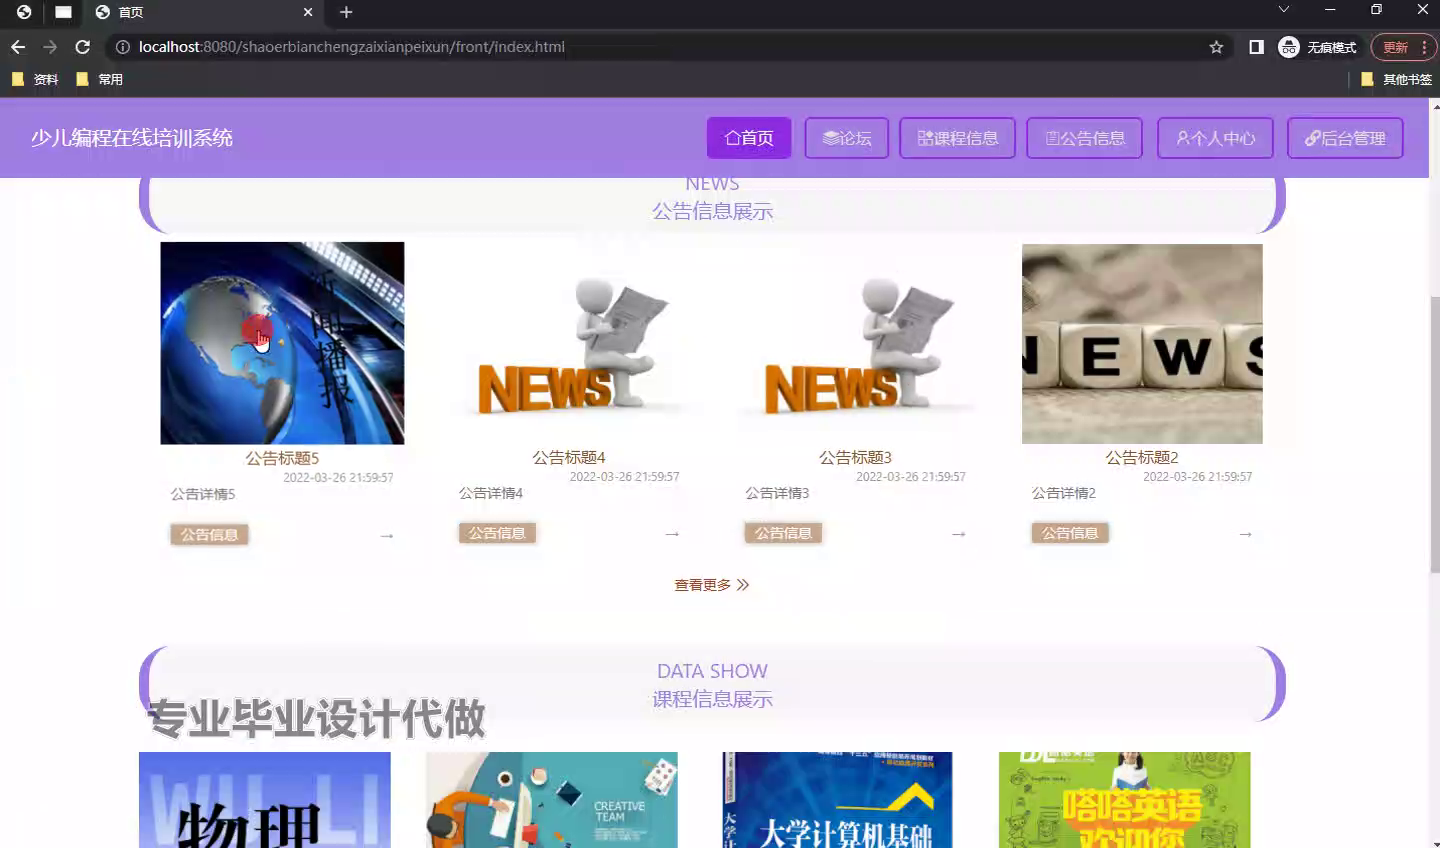The image size is (1440, 848).
Task: Click the 公告信息展示 section heading
Action: click(712, 211)
